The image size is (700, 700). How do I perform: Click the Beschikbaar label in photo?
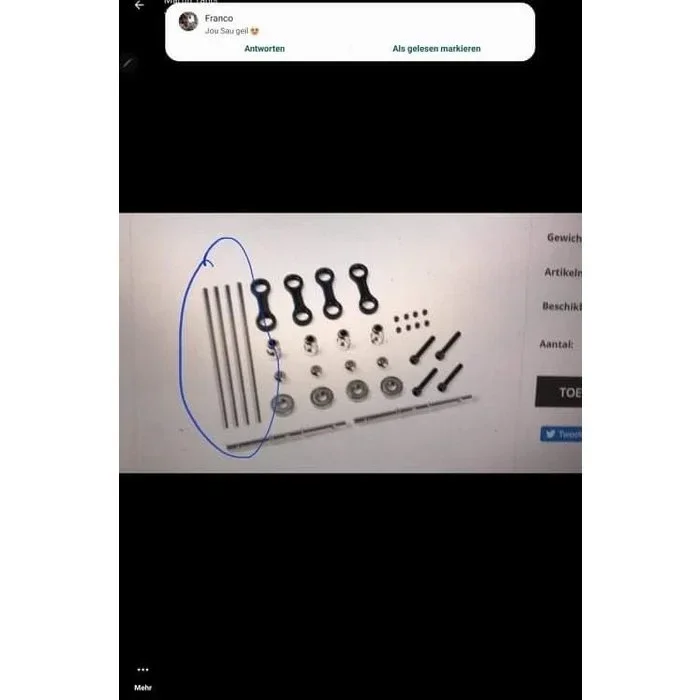pos(562,306)
